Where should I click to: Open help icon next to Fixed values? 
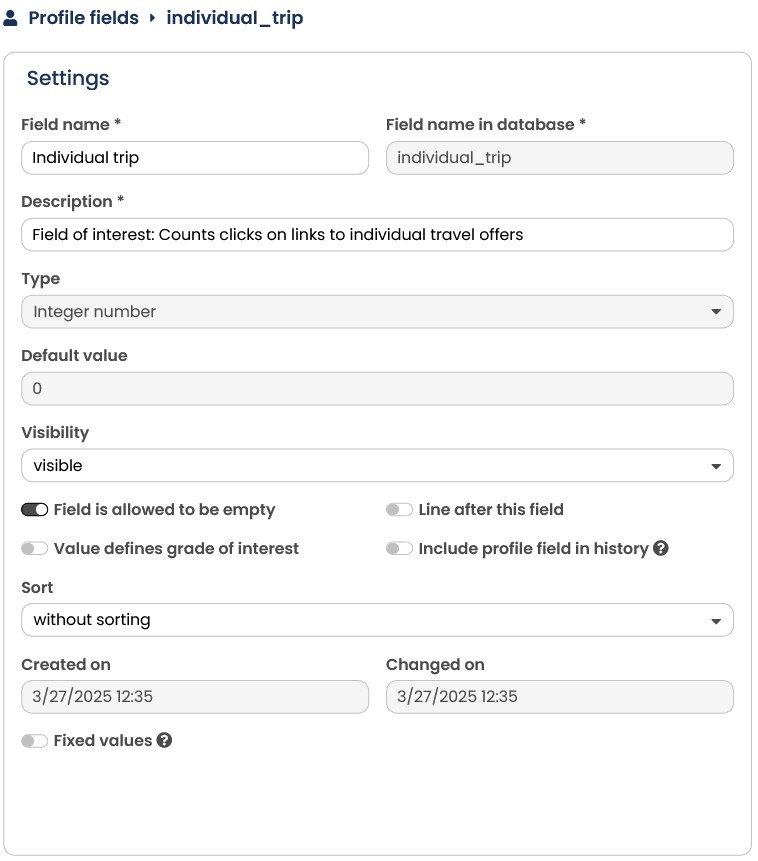point(164,740)
